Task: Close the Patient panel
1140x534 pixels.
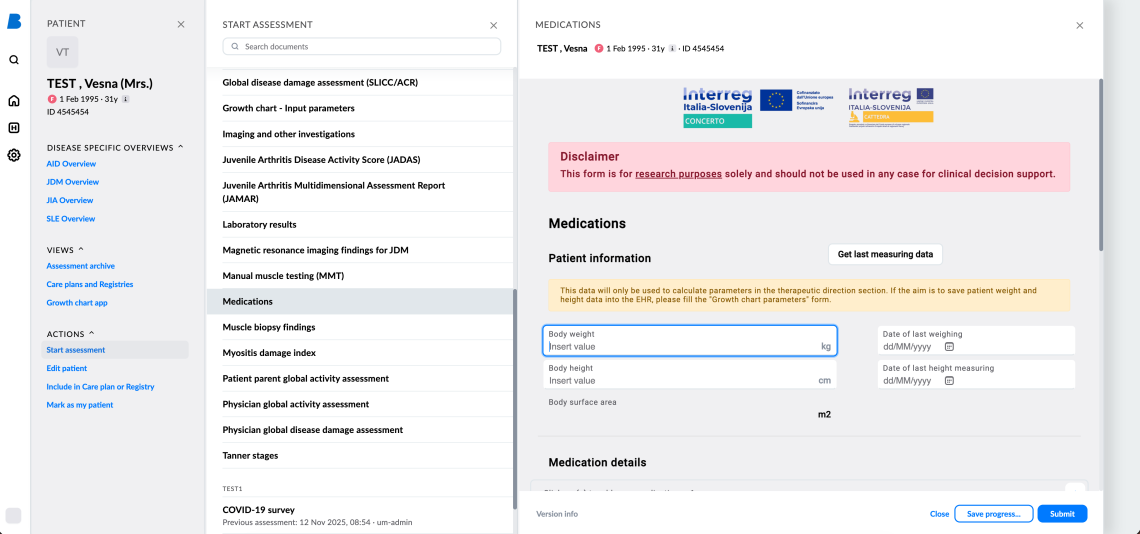Action: click(x=181, y=24)
